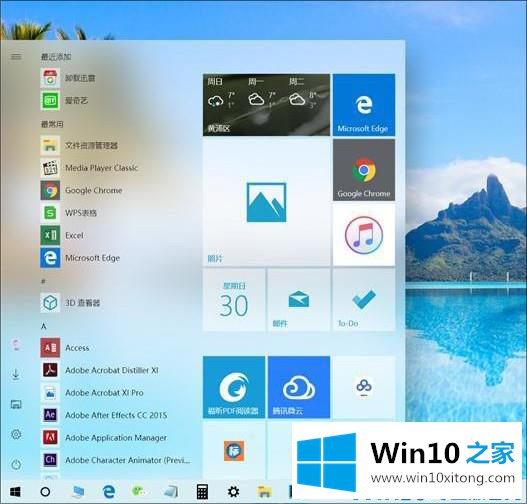527x504 pixels.
Task: Open the orange app tile in bottom row
Action: (x=234, y=451)
